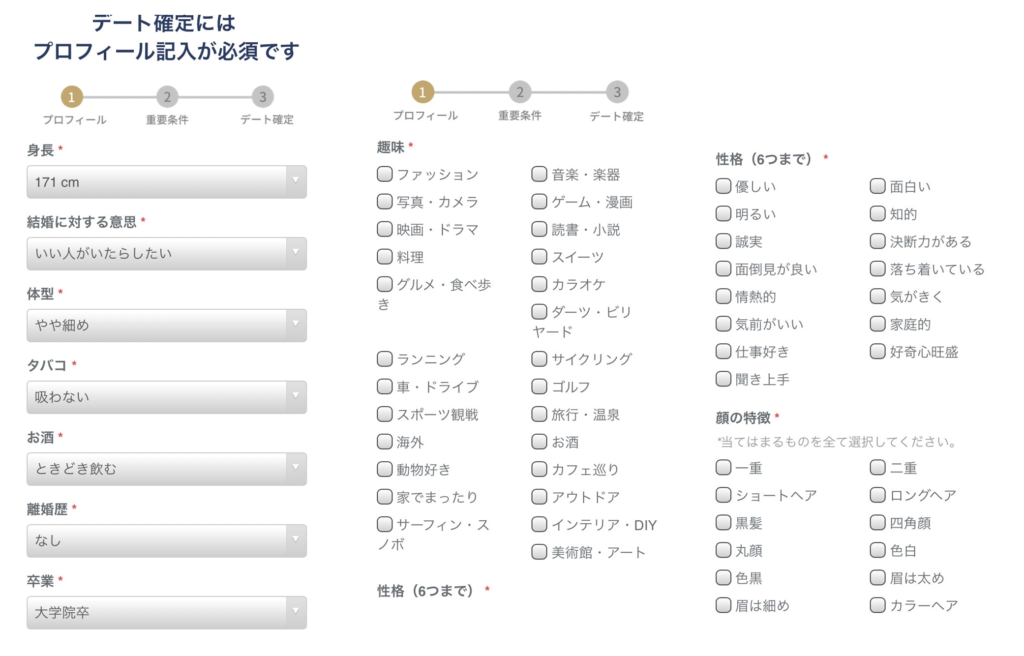Open the 体型 やや細め dropdown
Image resolution: width=1024 pixels, height=656 pixels.
point(167,325)
